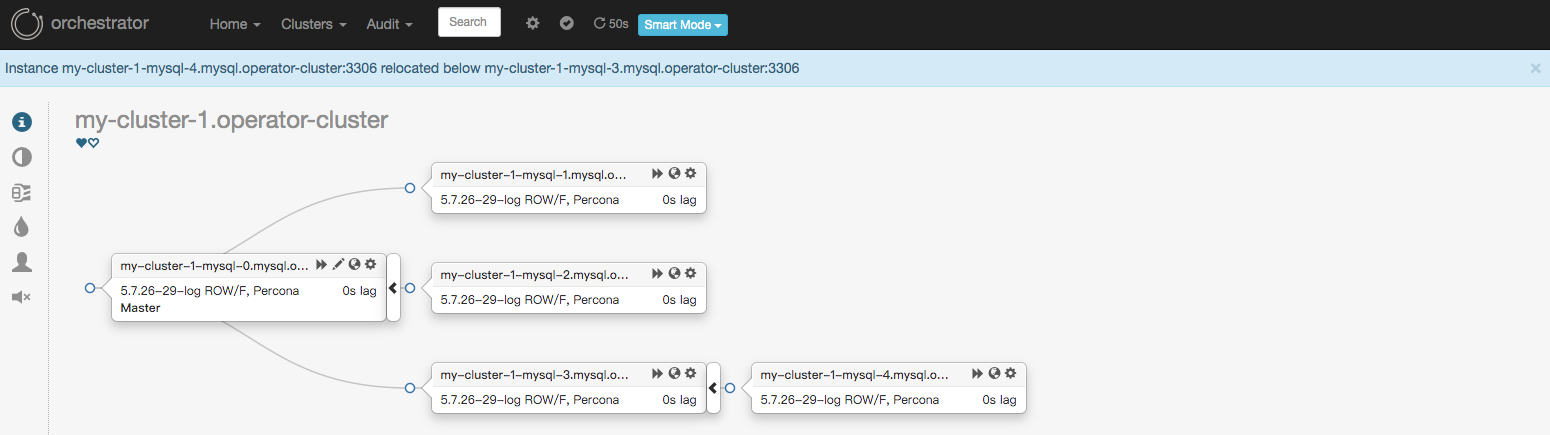Image resolution: width=1550 pixels, height=435 pixels.
Task: Click the water drop icon in sidebar
Action: point(22,227)
